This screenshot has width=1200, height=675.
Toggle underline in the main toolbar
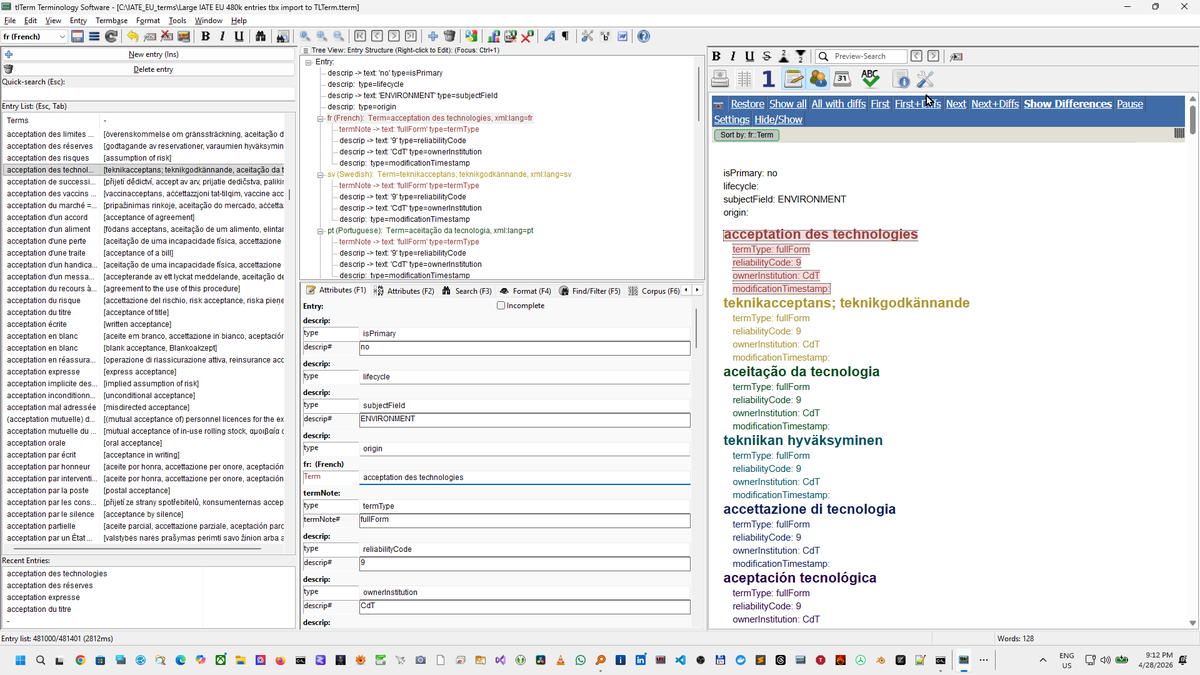[x=238, y=37]
